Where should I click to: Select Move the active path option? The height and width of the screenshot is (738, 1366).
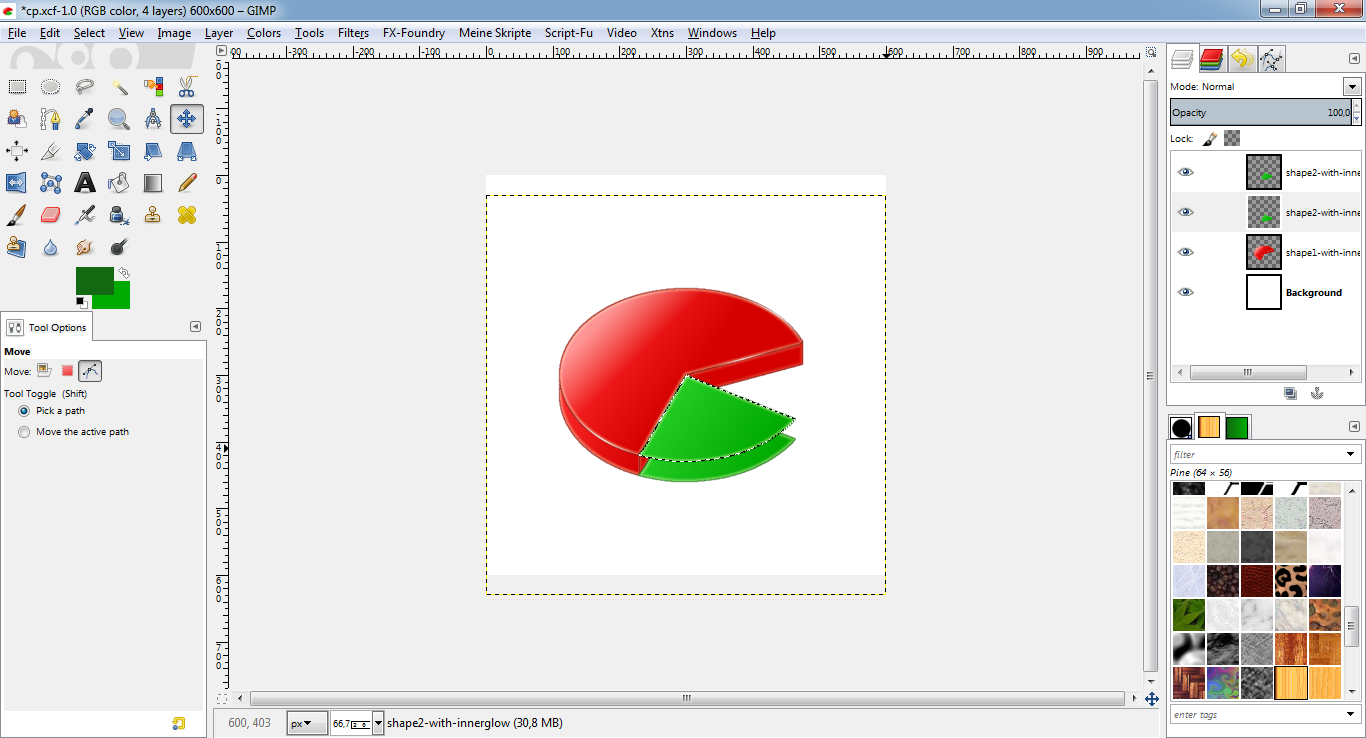24,432
